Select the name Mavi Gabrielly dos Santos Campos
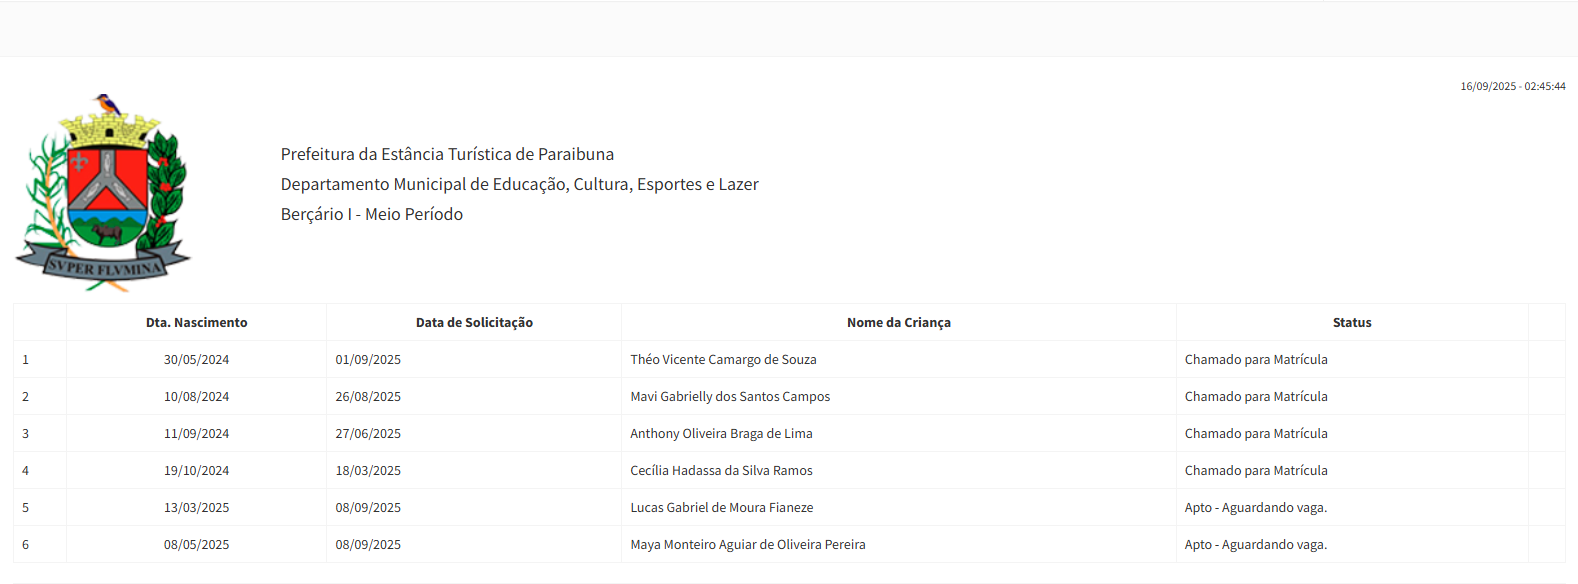1578x584 pixels. pos(730,397)
